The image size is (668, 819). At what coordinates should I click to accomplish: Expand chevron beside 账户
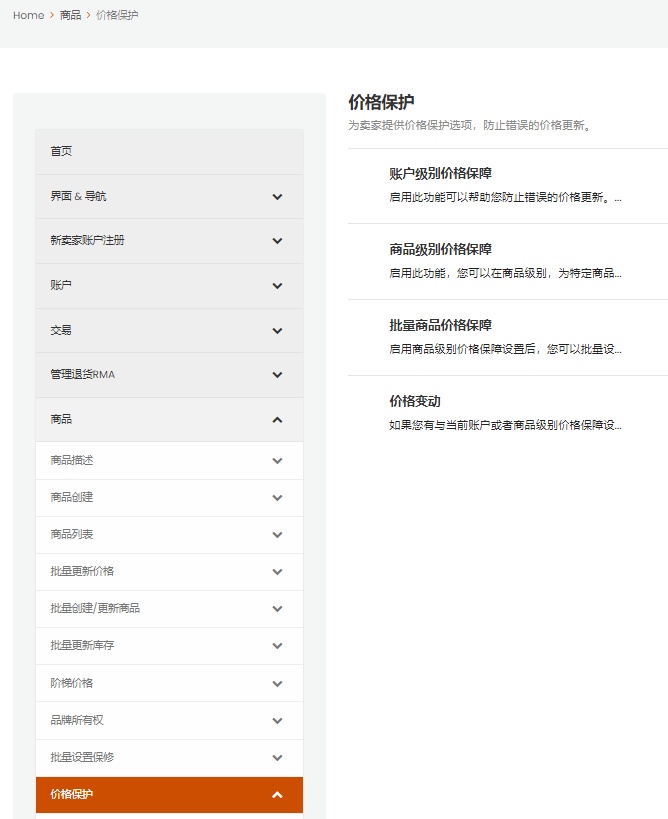(x=277, y=286)
